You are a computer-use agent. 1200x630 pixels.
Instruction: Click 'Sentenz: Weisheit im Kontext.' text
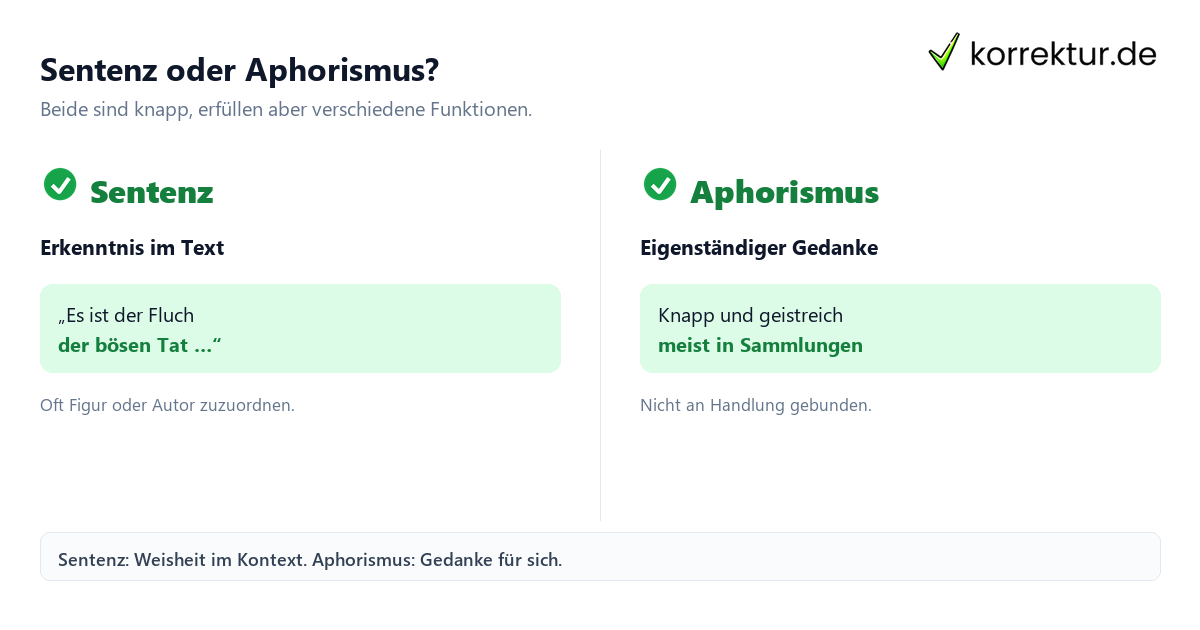(182, 559)
